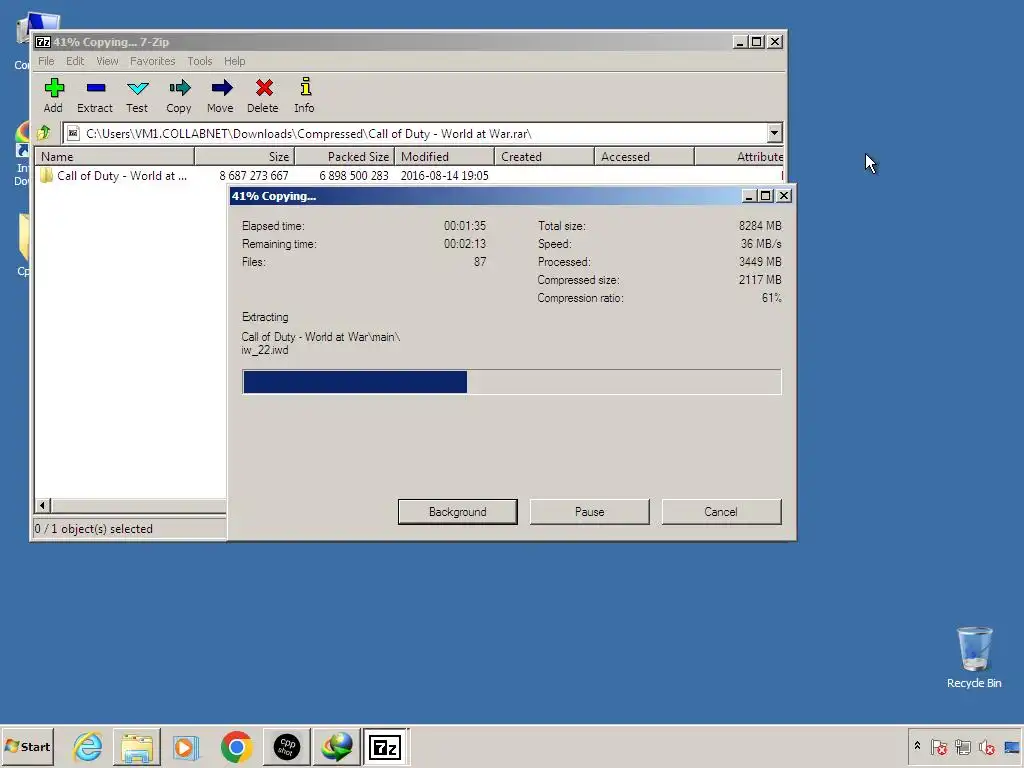The height and width of the screenshot is (768, 1024).
Task: Click the Processed value 3449 MB
Action: pos(760,262)
